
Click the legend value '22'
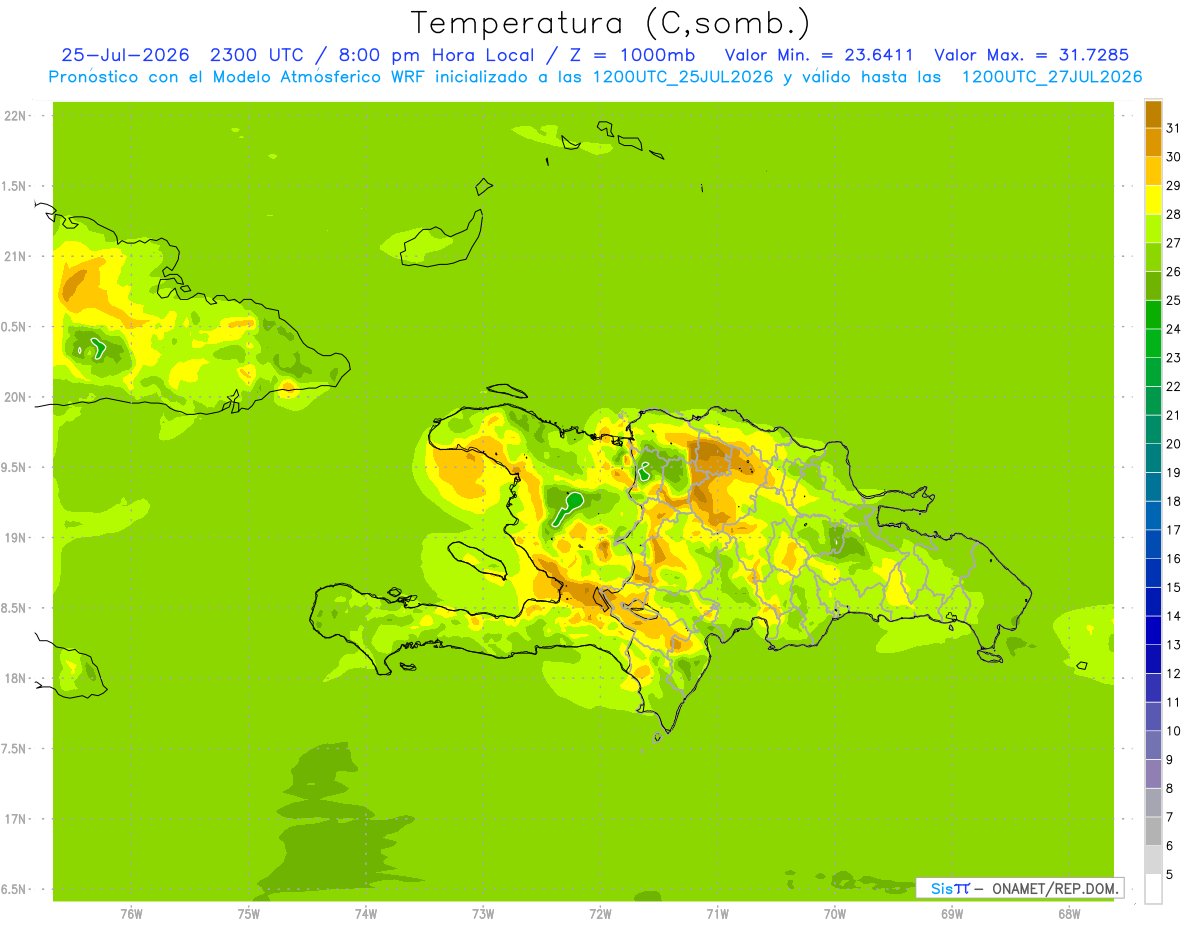click(x=1173, y=386)
